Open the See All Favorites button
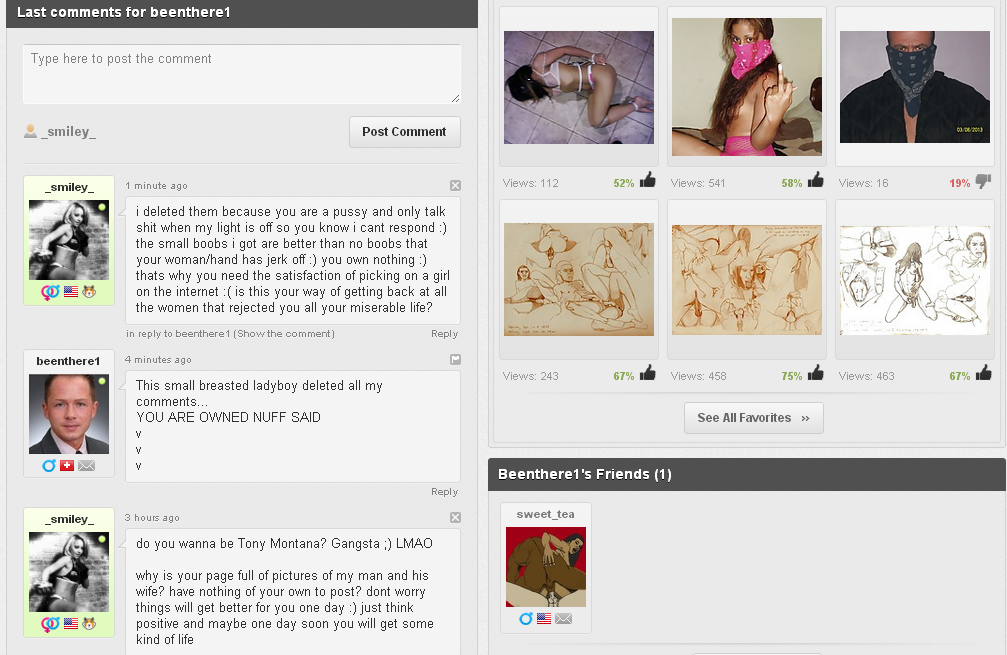1007x655 pixels. click(753, 418)
